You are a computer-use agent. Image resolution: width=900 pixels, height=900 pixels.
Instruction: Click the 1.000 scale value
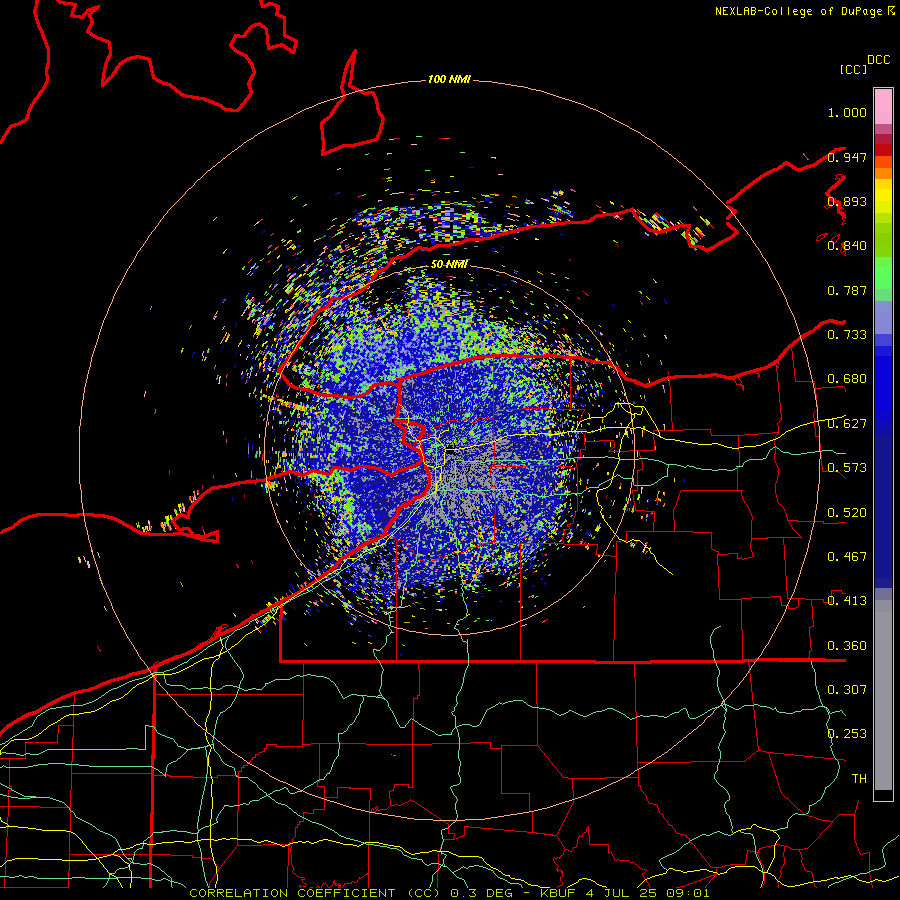point(847,112)
